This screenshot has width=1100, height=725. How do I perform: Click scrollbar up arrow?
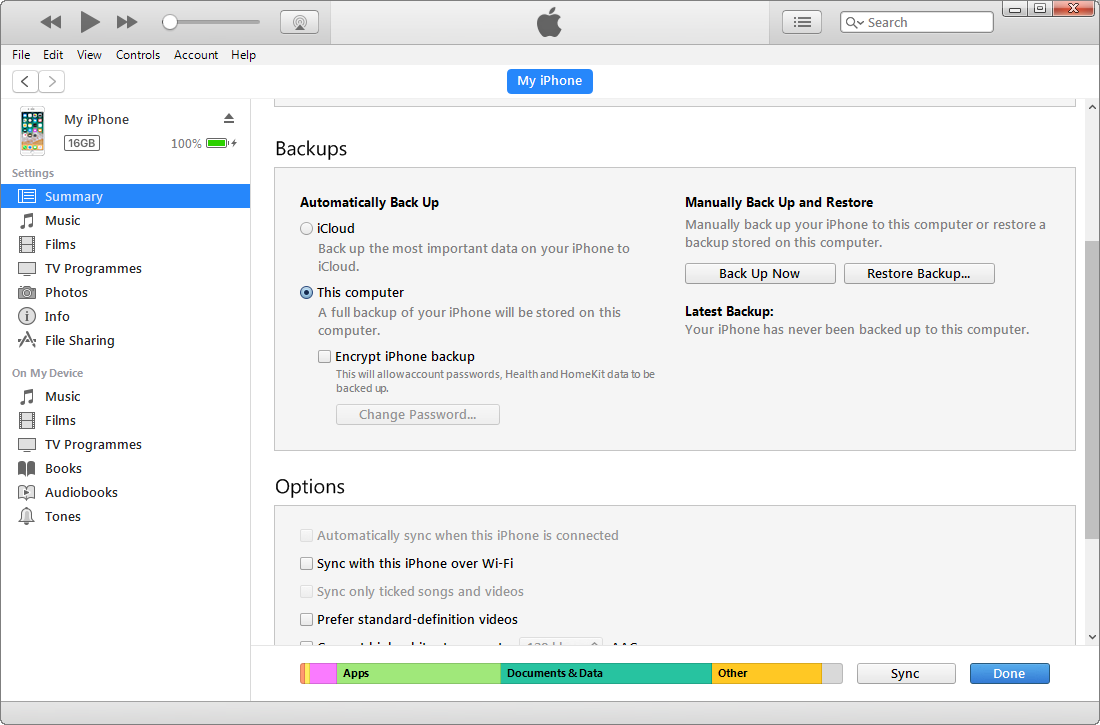pyautogui.click(x=1092, y=107)
